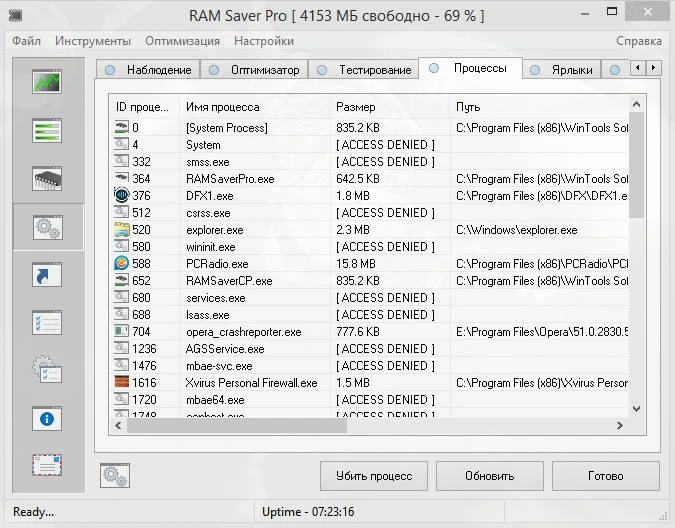
Task: Click the horizontal scrollbar right arrow
Action: tap(620, 426)
